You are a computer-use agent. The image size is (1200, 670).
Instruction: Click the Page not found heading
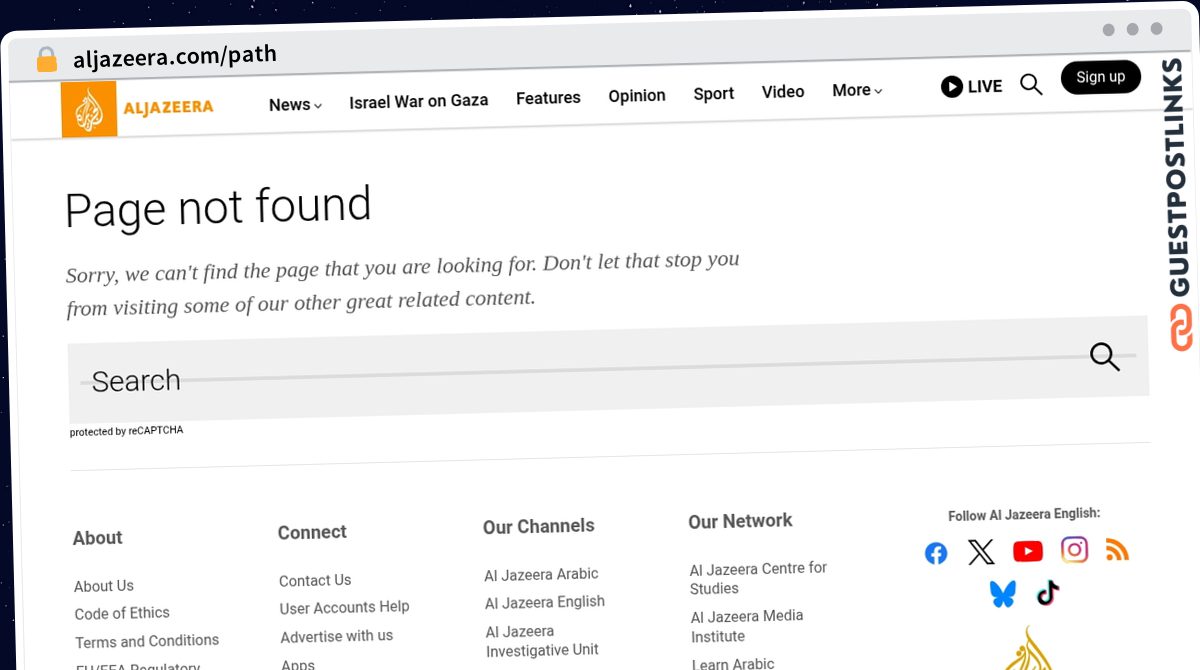pos(218,209)
